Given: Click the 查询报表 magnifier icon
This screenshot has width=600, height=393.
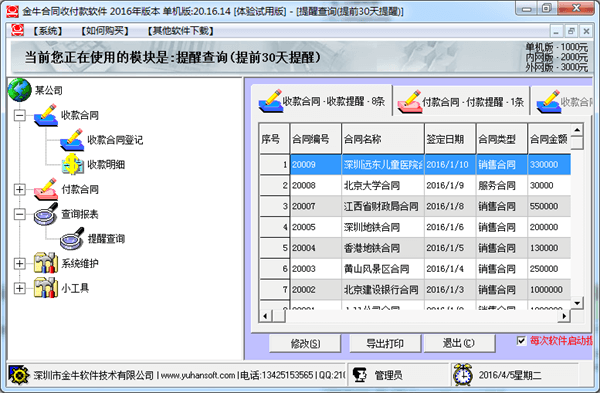Looking at the screenshot, I should click(x=46, y=214).
